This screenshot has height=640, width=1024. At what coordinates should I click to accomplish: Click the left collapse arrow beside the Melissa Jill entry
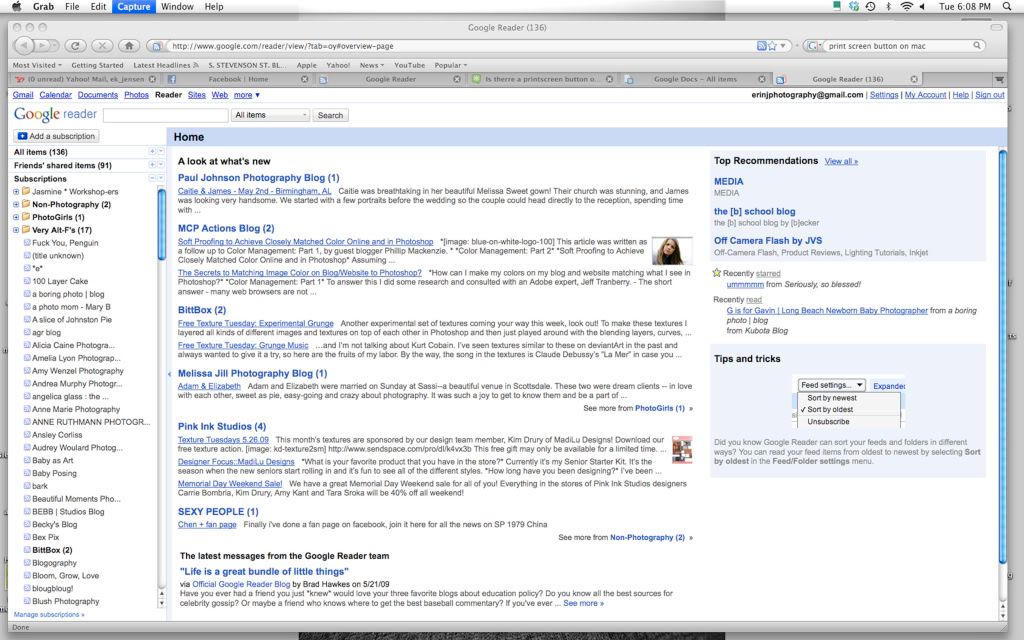point(169,374)
